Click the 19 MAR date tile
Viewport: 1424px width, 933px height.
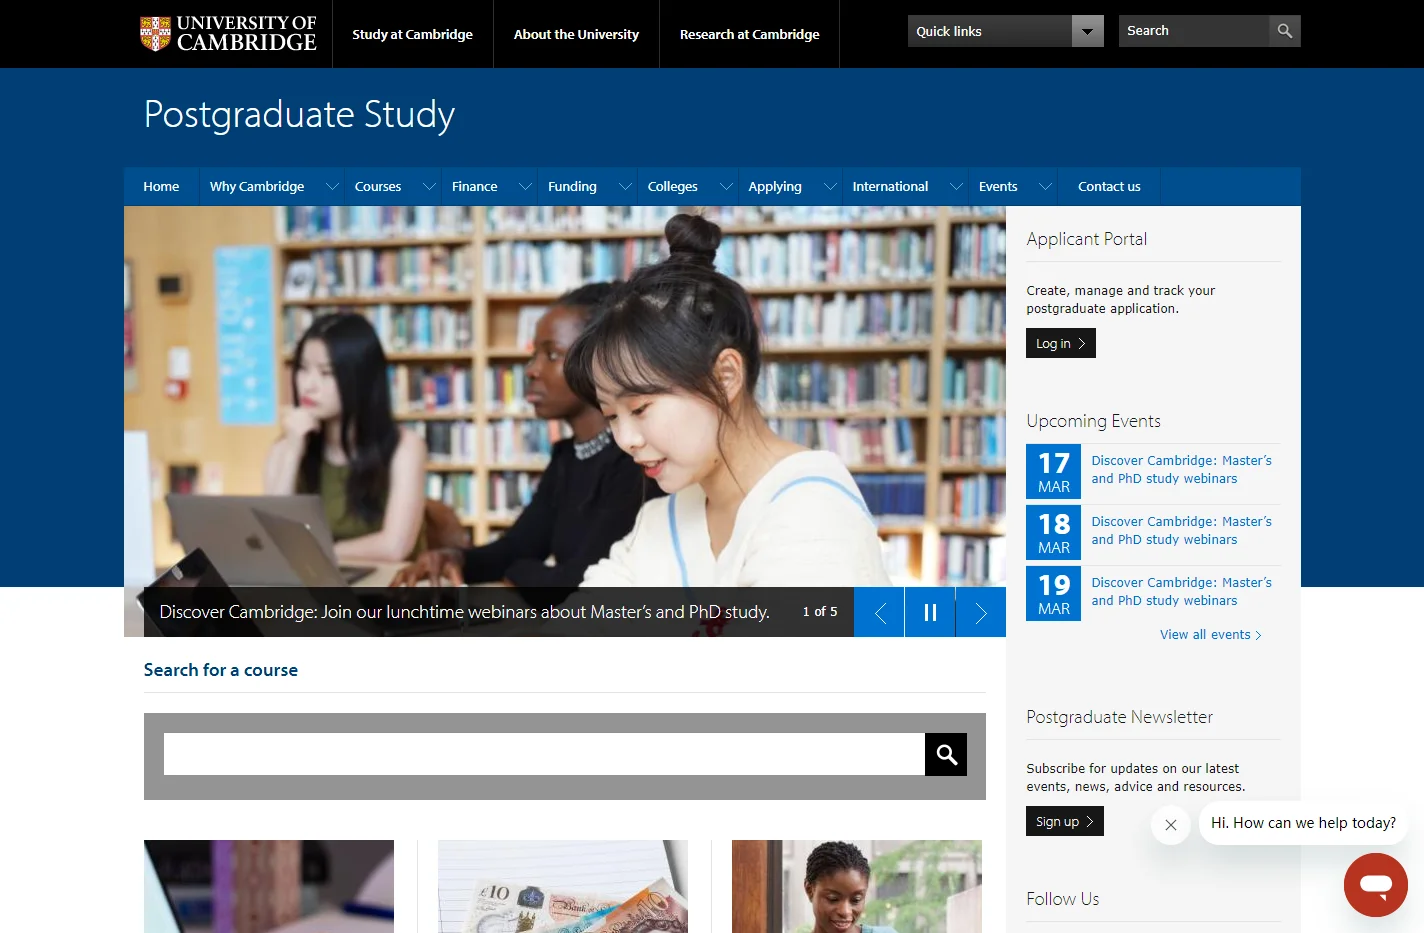pos(1054,593)
